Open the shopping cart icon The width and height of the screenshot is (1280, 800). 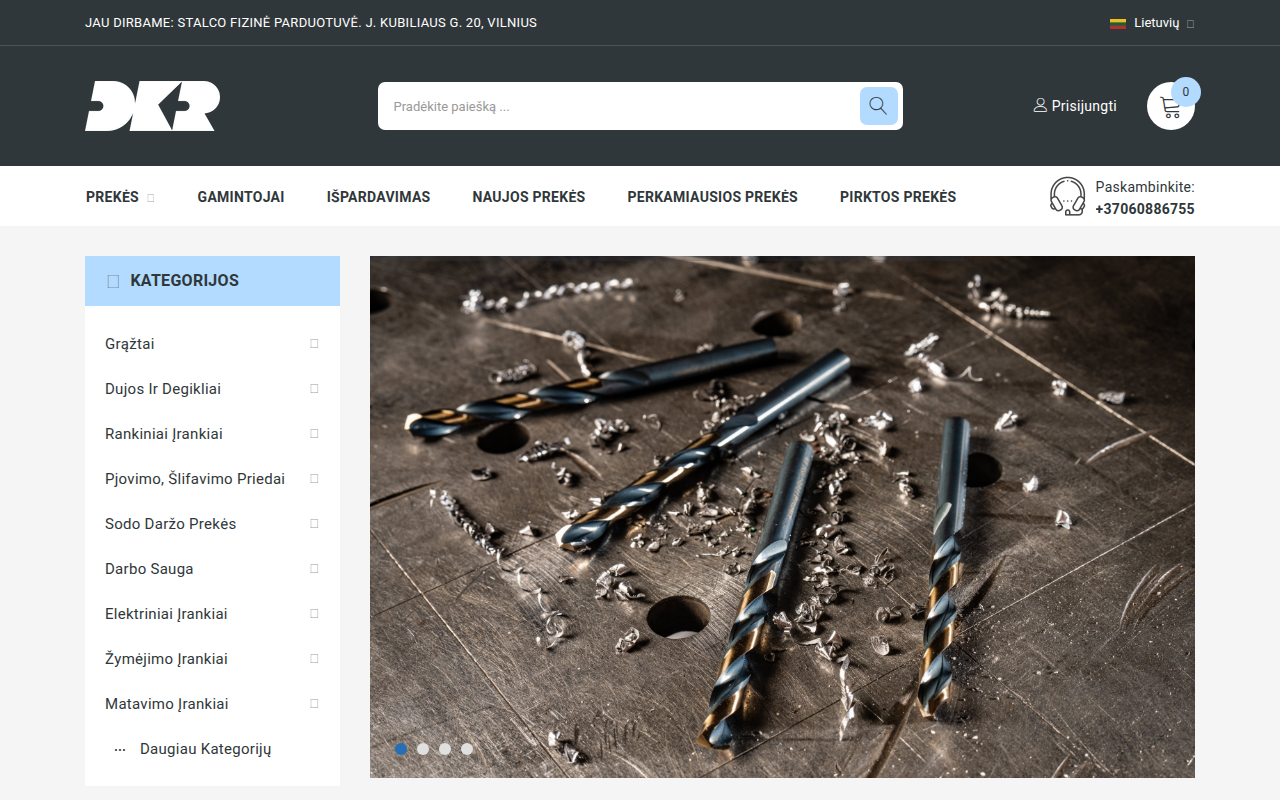(1171, 106)
